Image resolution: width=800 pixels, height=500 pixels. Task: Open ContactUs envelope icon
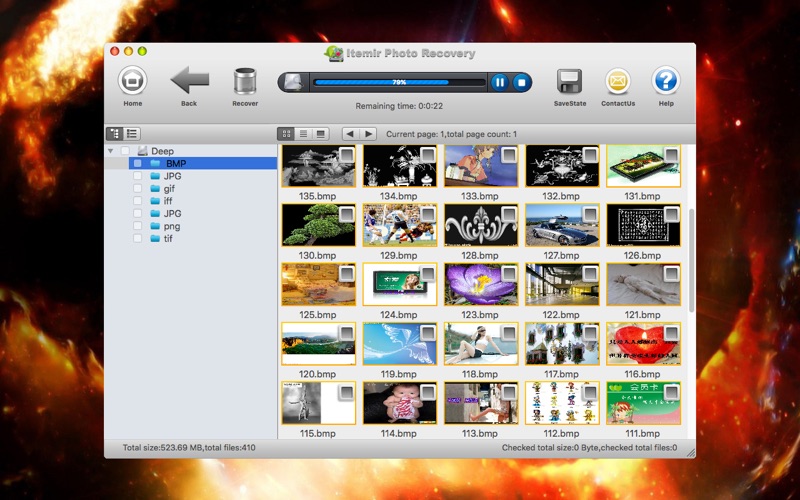point(618,82)
